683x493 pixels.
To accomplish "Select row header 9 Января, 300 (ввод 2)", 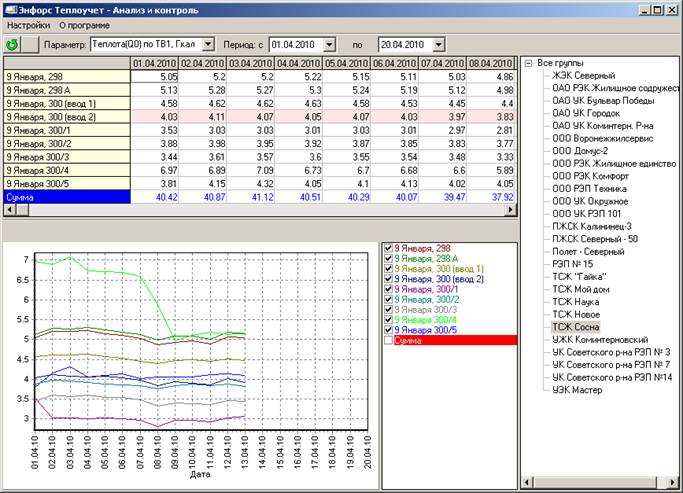I will tap(67, 117).
